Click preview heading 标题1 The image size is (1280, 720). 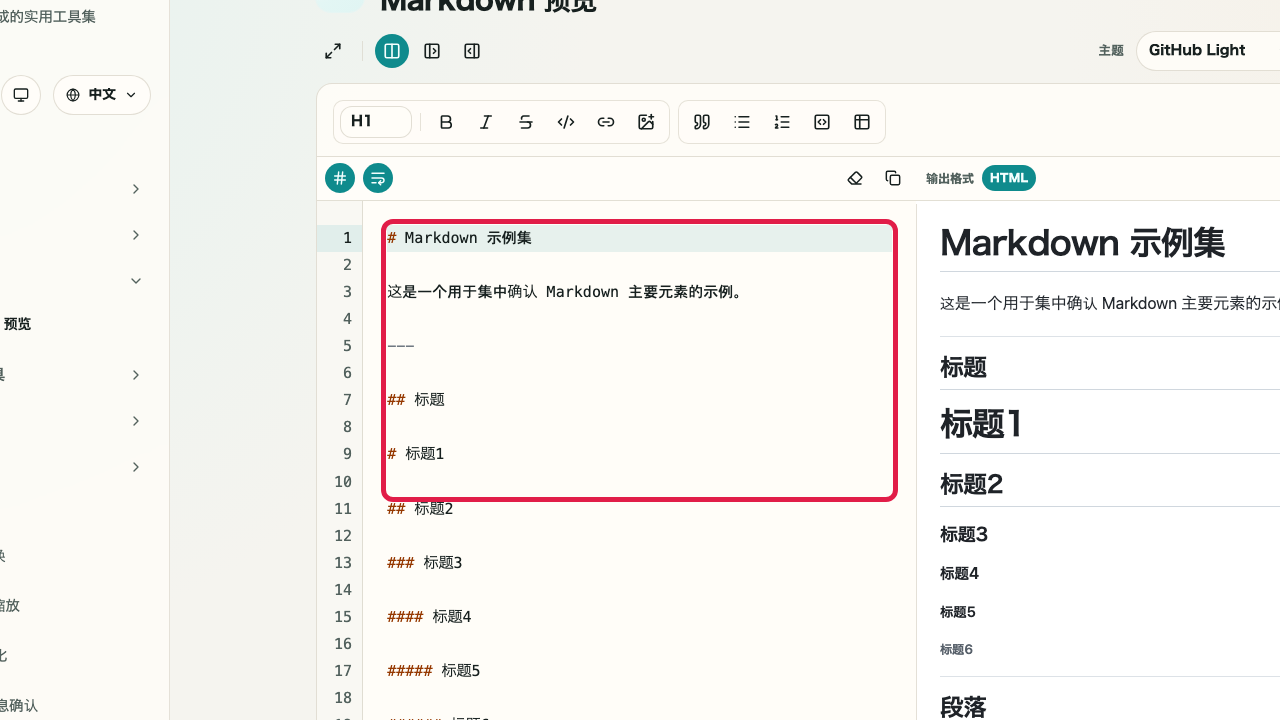point(981,424)
